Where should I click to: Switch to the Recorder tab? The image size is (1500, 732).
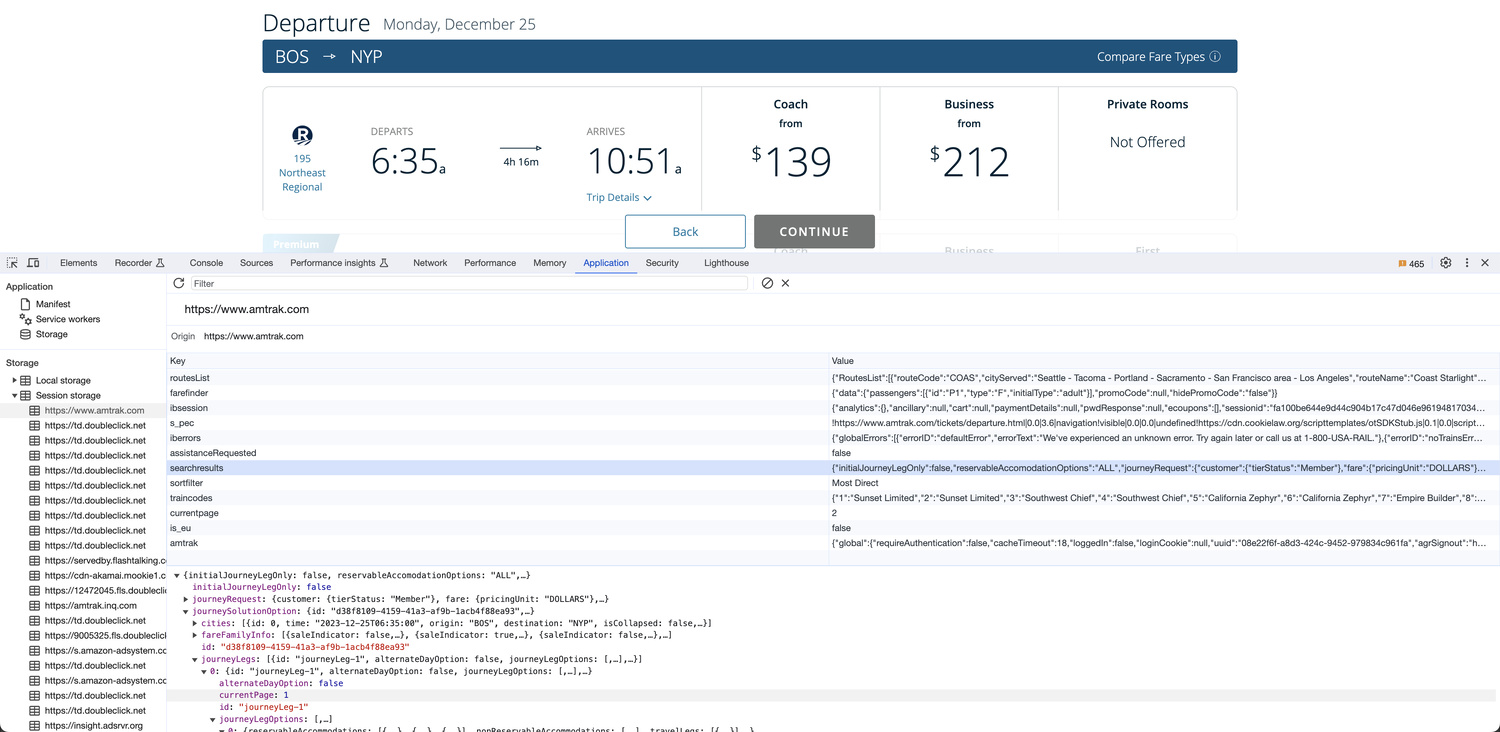139,263
